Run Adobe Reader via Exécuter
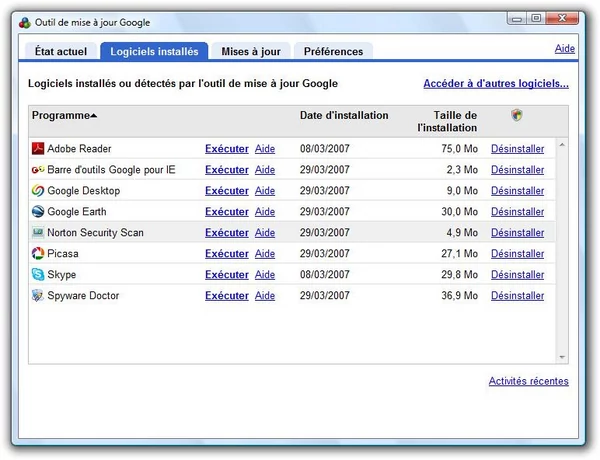Screen dimensions: 600x460 tap(227, 148)
